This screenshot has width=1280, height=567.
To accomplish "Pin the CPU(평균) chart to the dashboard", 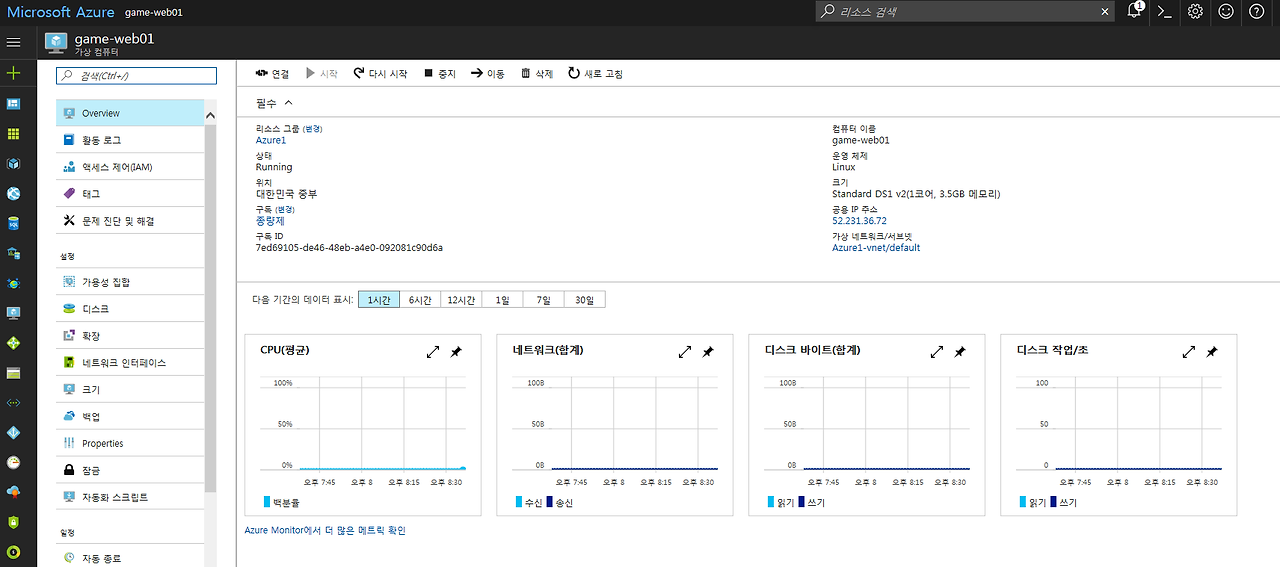I will (x=456, y=352).
